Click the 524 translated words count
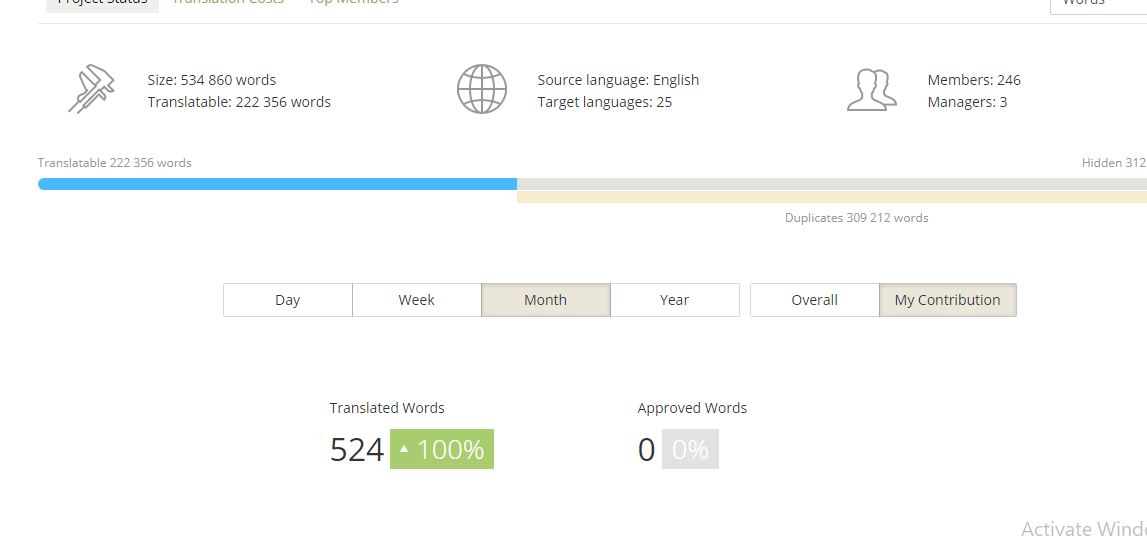The height and width of the screenshot is (541, 1147). (x=357, y=450)
